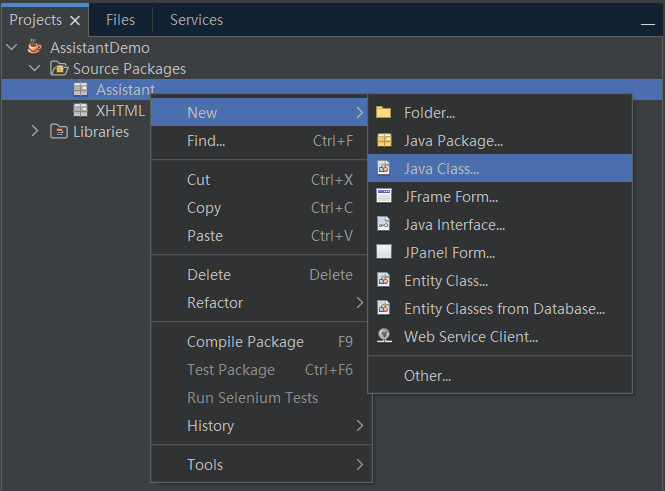Image resolution: width=665 pixels, height=491 pixels.
Task: Collapse the Source Packages tree node
Action: click(35, 69)
